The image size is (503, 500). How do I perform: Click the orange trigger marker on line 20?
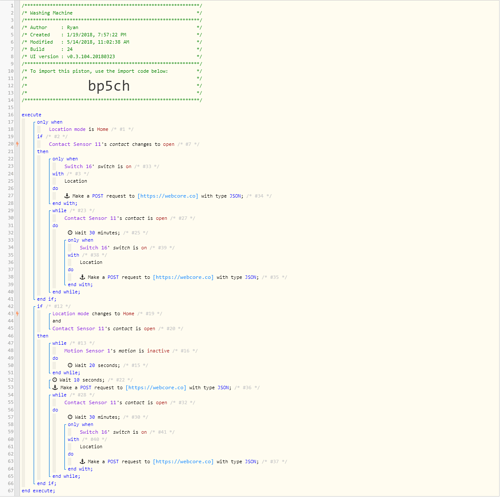(x=17, y=144)
